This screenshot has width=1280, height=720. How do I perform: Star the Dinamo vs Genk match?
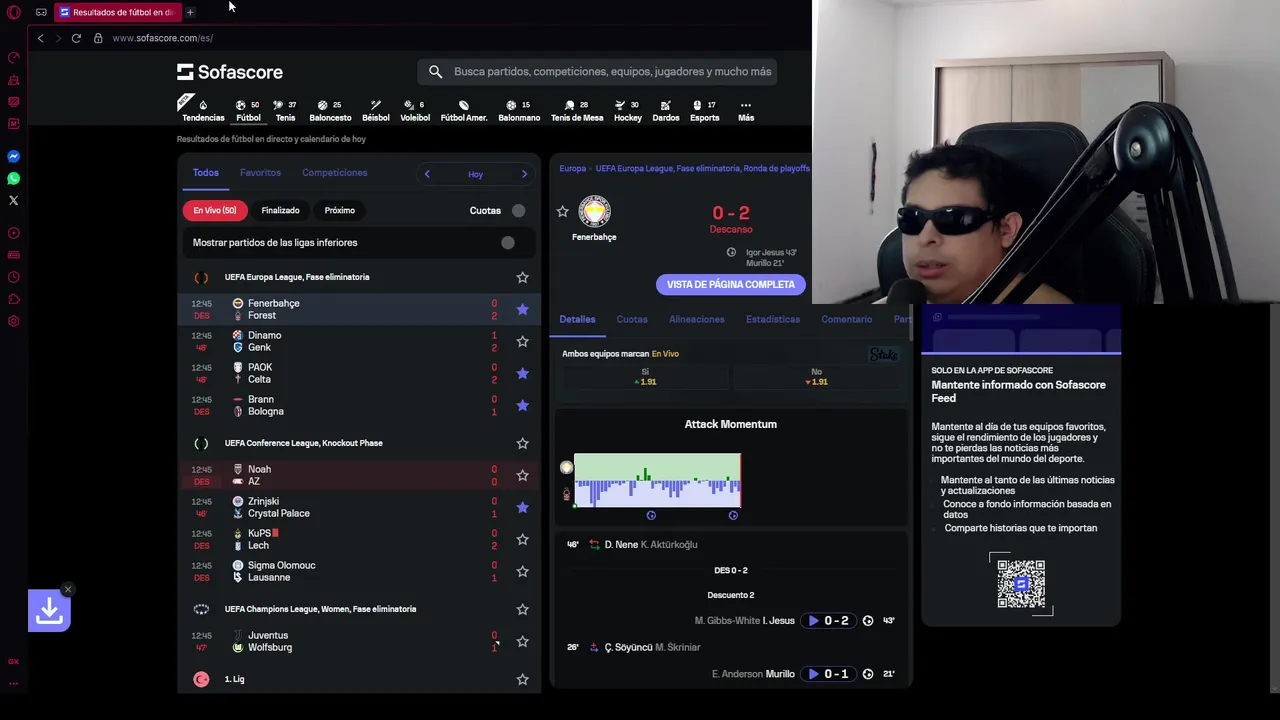tap(522, 342)
